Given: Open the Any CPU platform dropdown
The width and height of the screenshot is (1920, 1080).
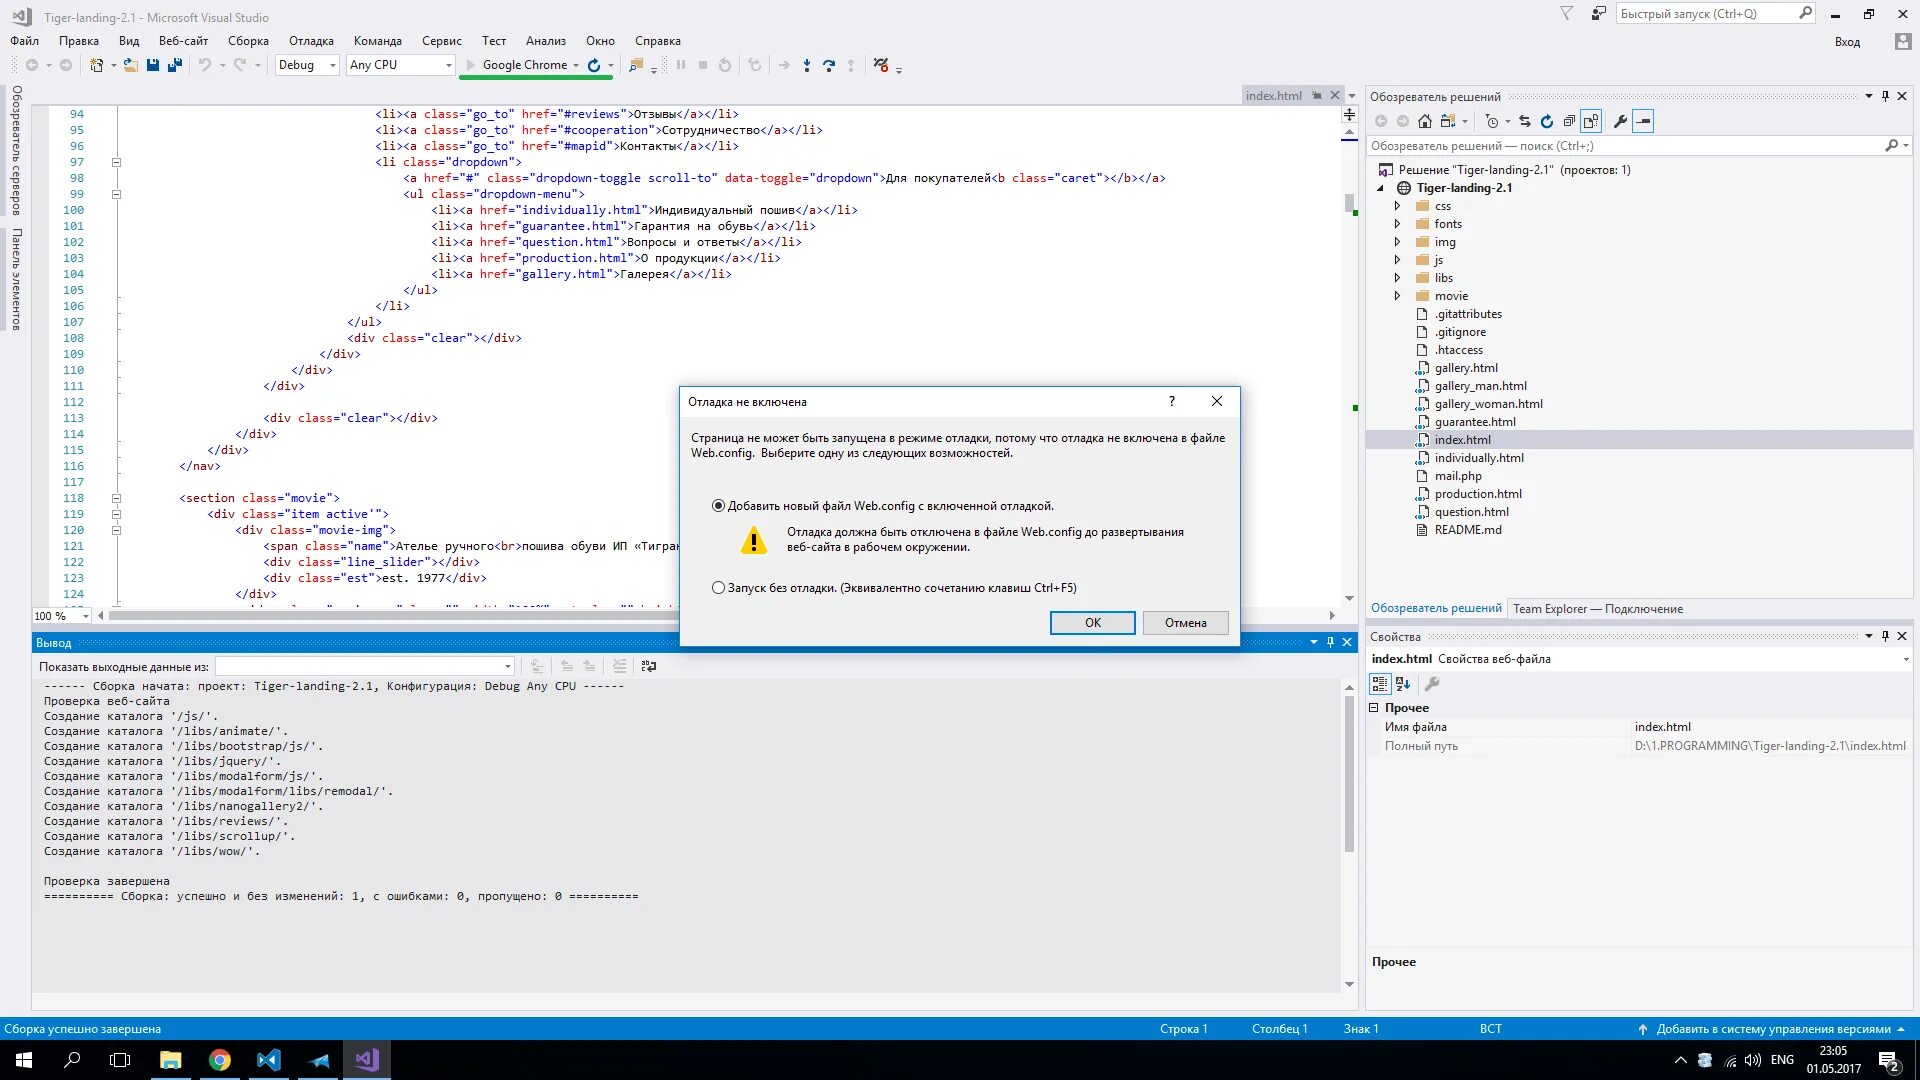Looking at the screenshot, I should (x=400, y=65).
